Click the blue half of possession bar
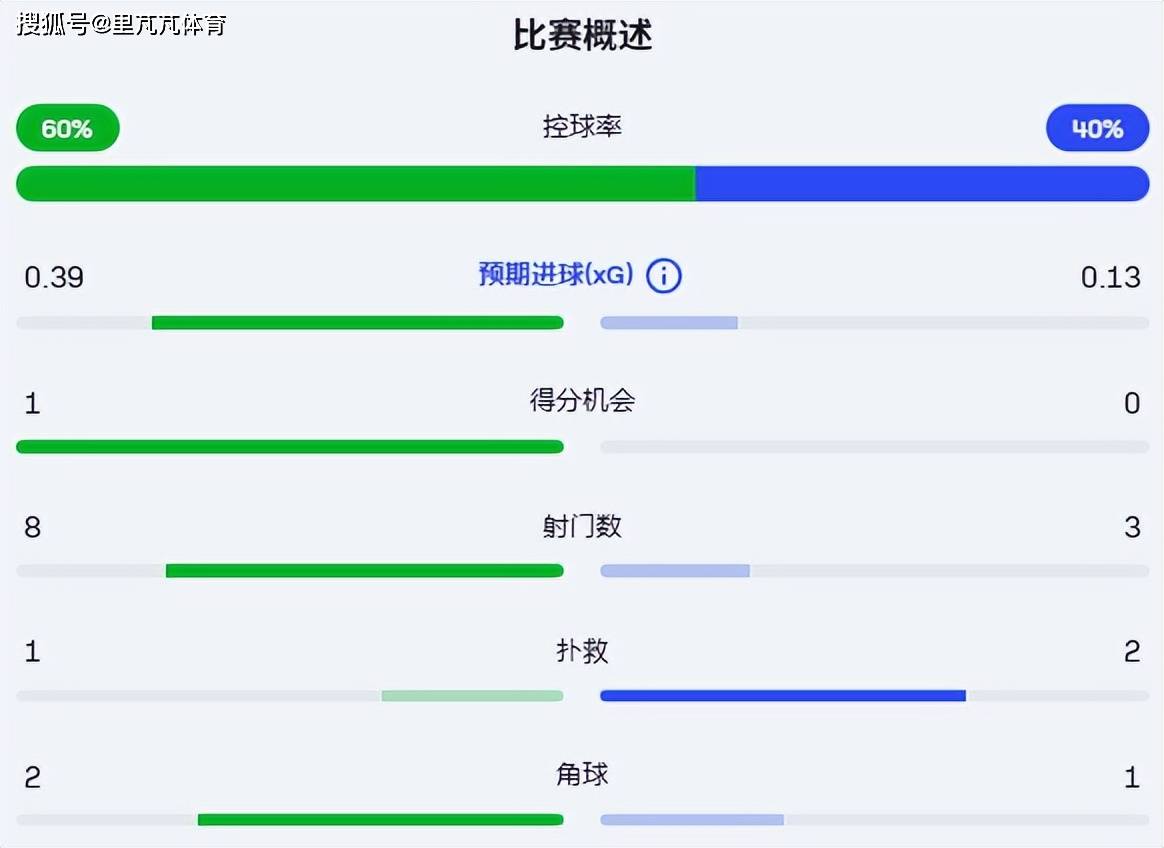Viewport: 1164px width, 848px height. (920, 183)
